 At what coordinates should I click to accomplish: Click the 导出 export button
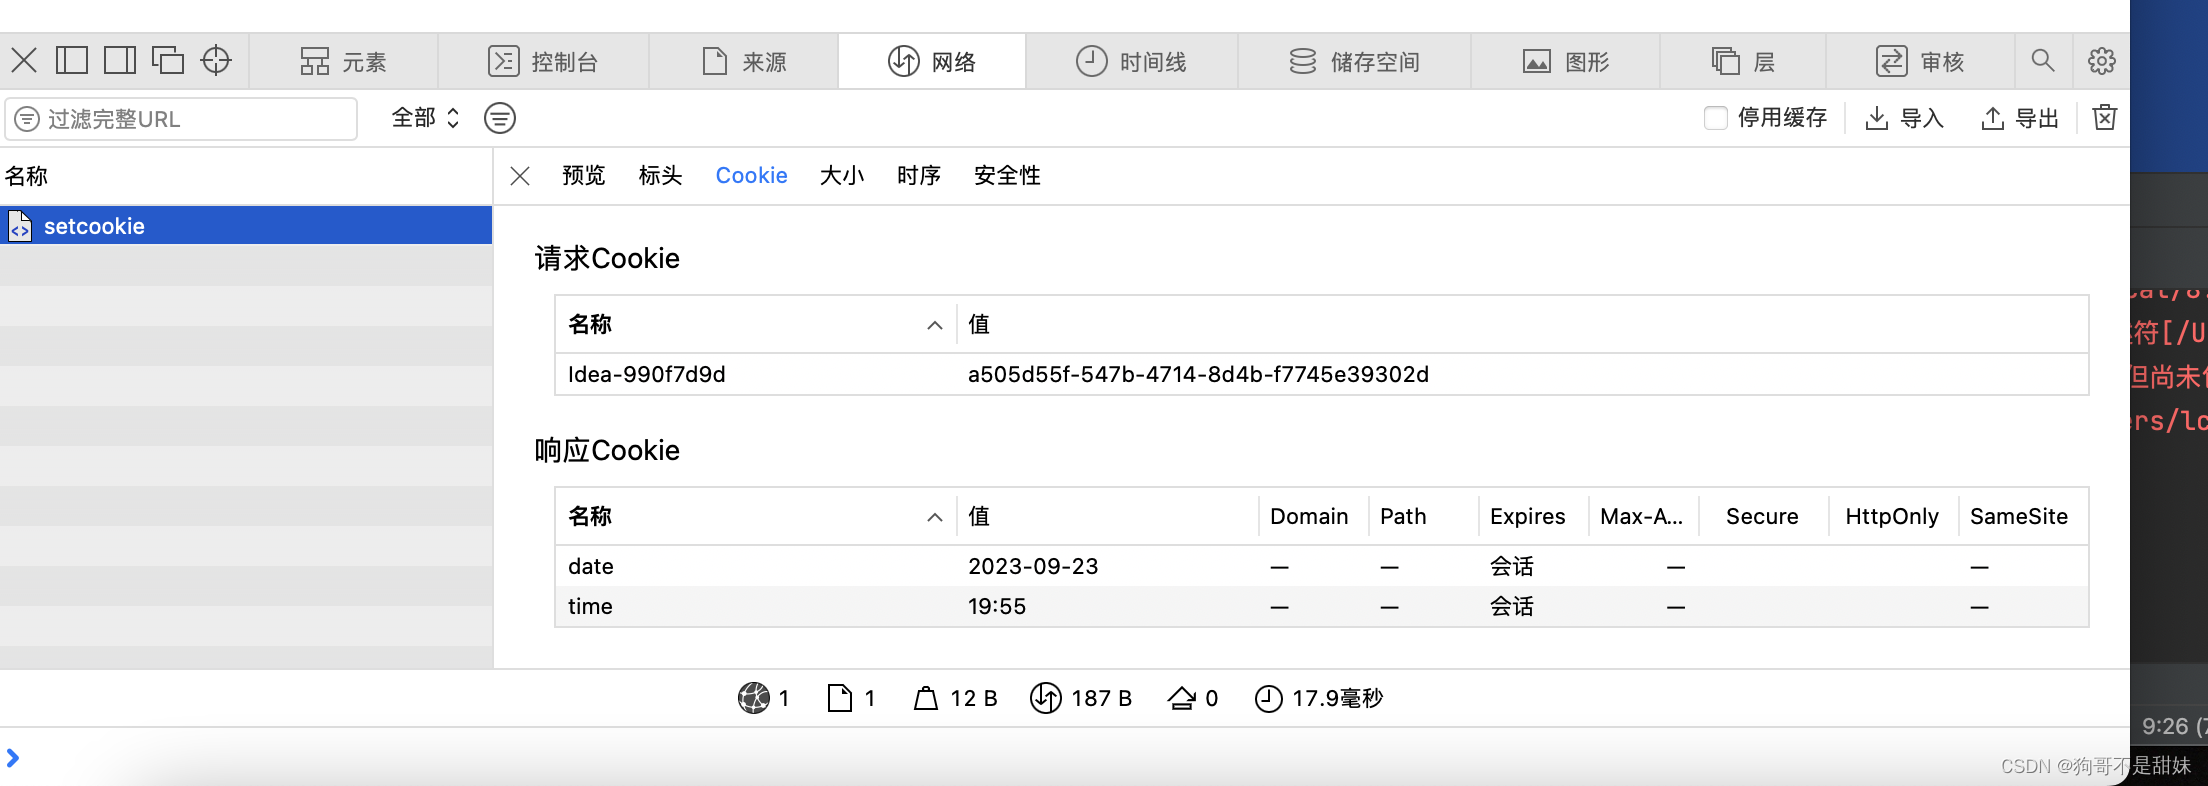(x=2020, y=118)
